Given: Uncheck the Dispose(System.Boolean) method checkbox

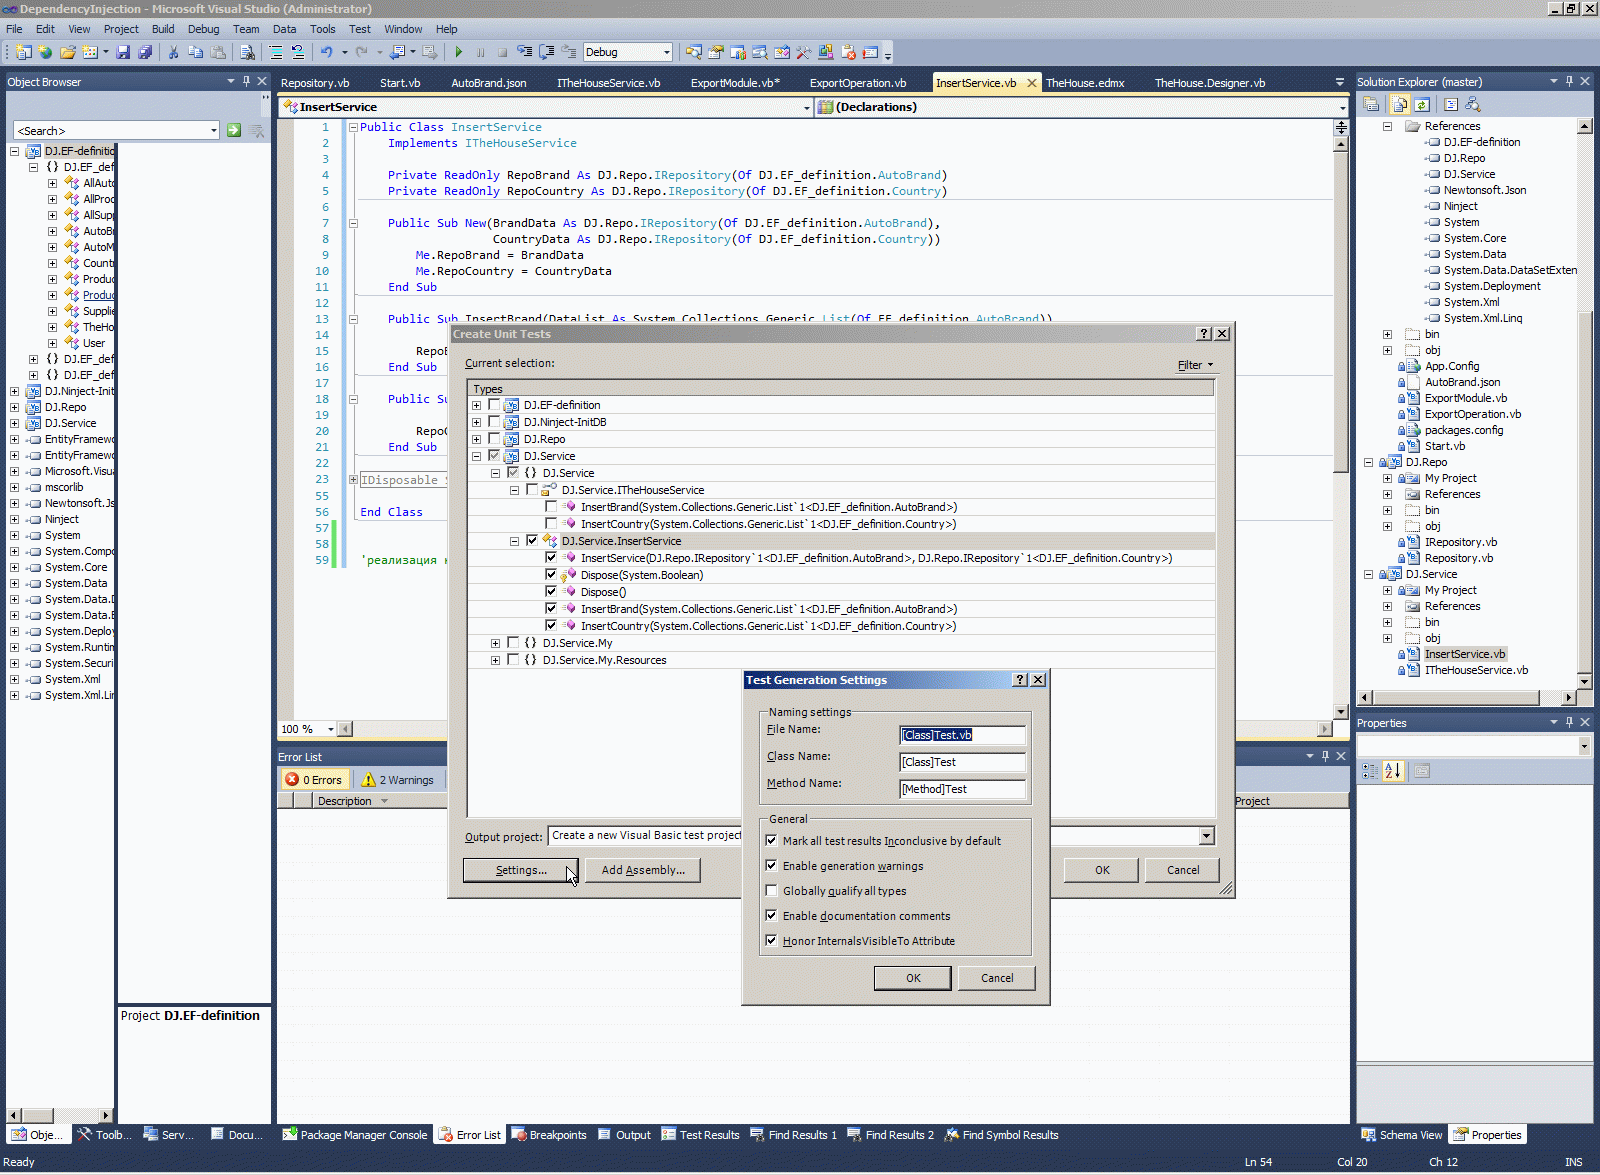Looking at the screenshot, I should [551, 575].
